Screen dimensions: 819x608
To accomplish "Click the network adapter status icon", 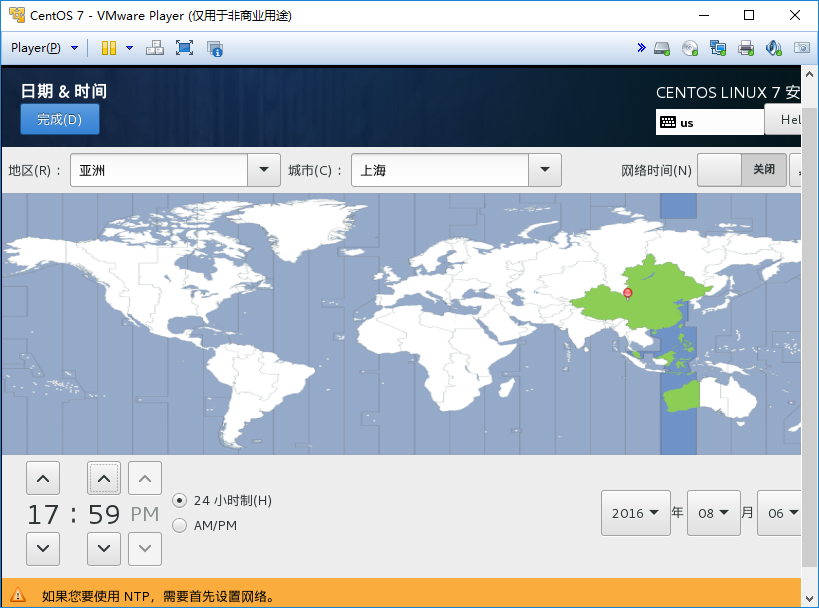I will pyautogui.click(x=719, y=47).
